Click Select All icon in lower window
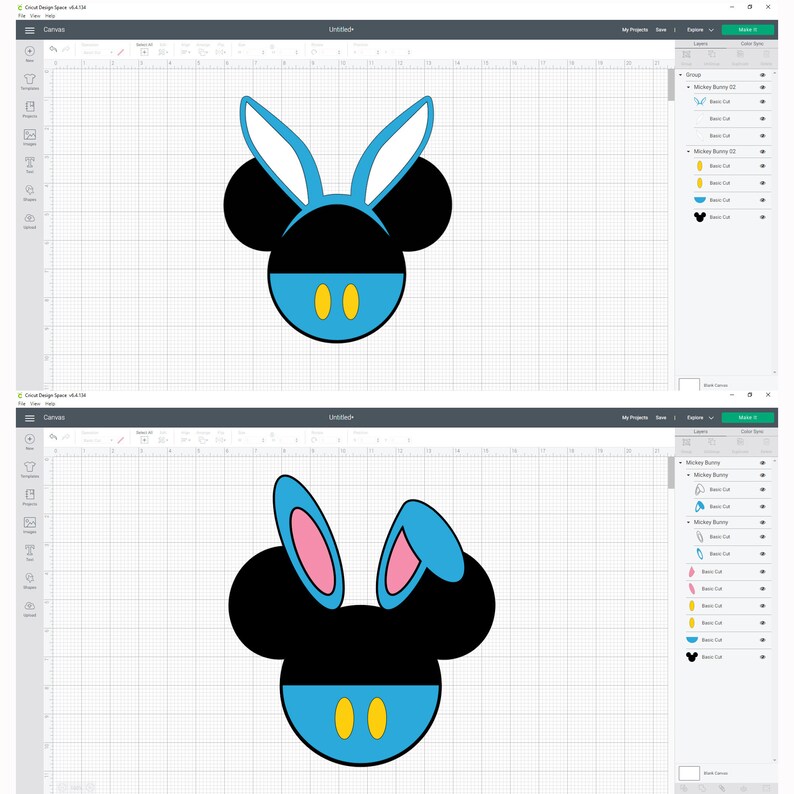Screen dimensions: 794x794 point(144,438)
